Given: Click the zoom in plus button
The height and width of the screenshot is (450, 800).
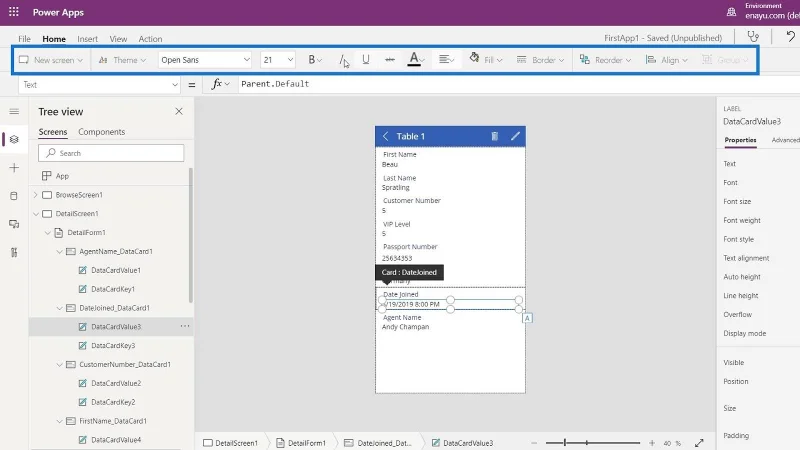Looking at the screenshot, I should click(x=652, y=443).
